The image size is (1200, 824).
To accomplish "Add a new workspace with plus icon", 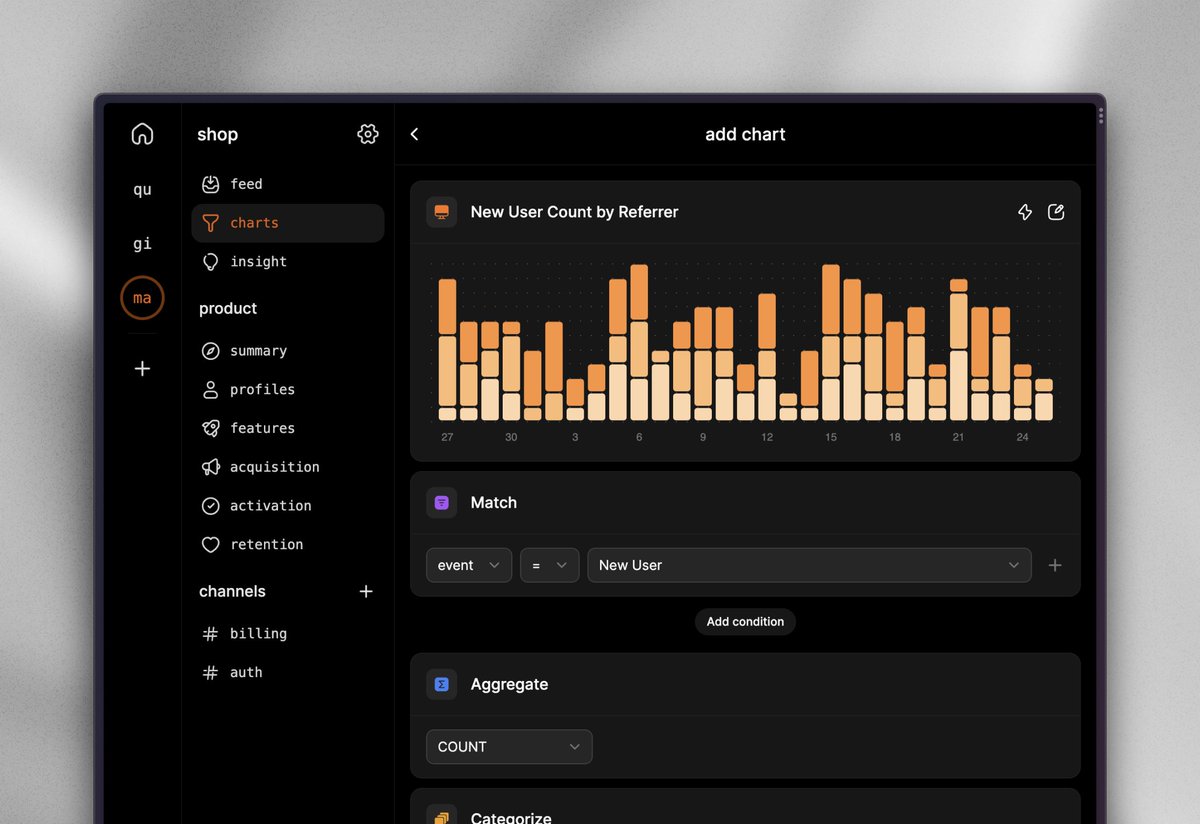I will tap(142, 368).
